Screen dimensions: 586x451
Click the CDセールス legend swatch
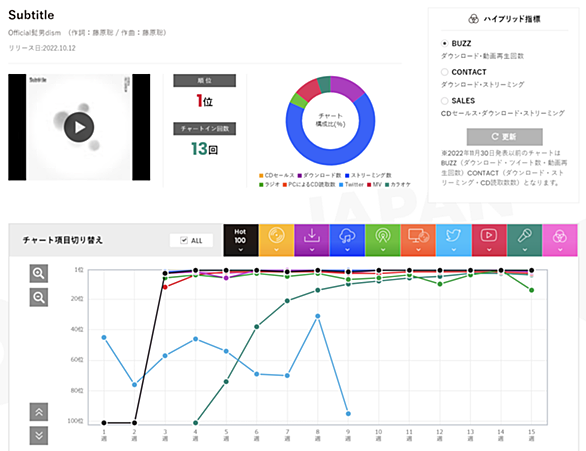(x=261, y=175)
